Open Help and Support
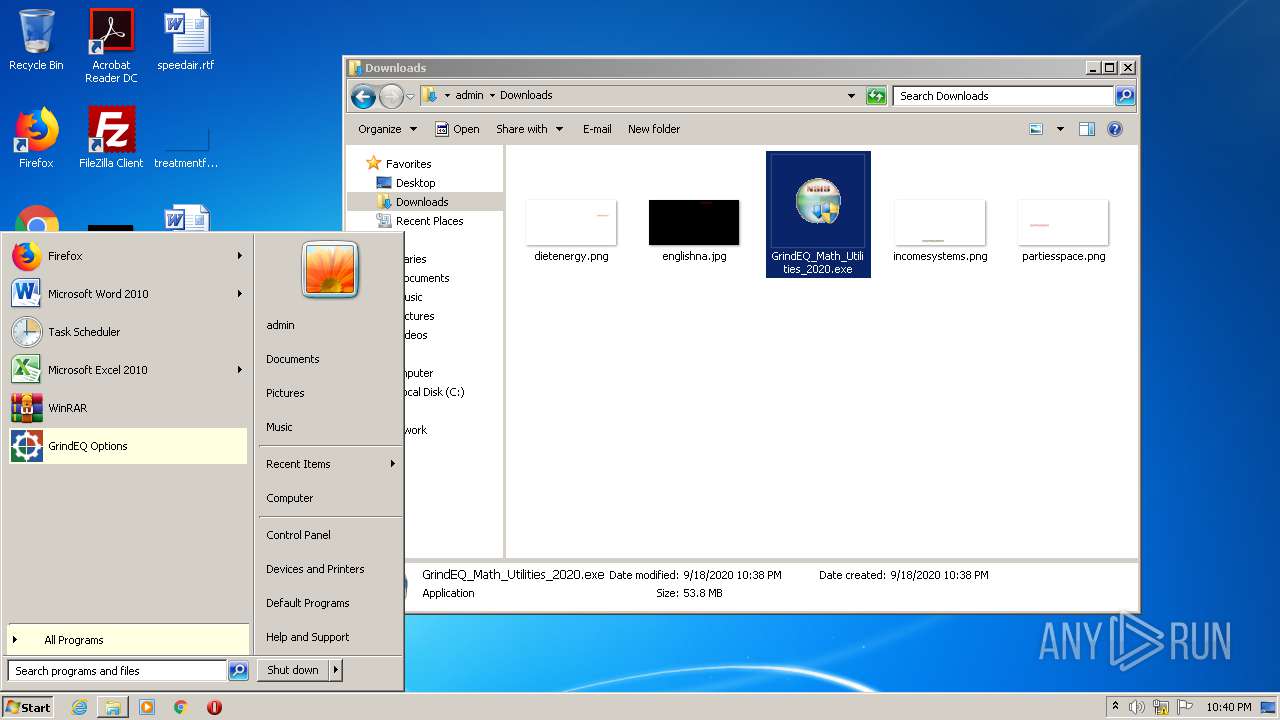Screen dimensions: 1280x720 pyautogui.click(x=307, y=637)
